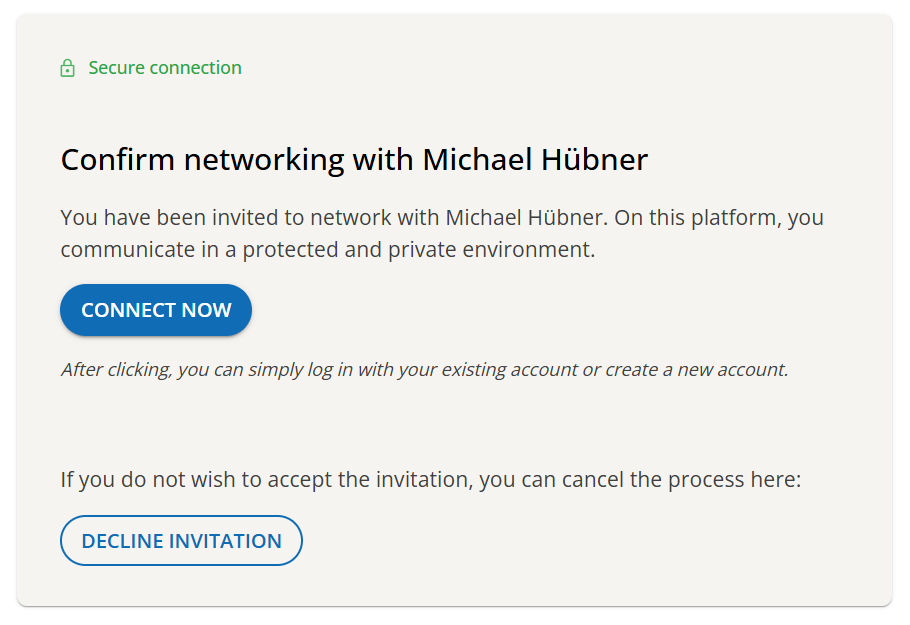The width and height of the screenshot is (910, 625).
Task: Click the word 'networking' in the heading
Action: click(x=263, y=160)
